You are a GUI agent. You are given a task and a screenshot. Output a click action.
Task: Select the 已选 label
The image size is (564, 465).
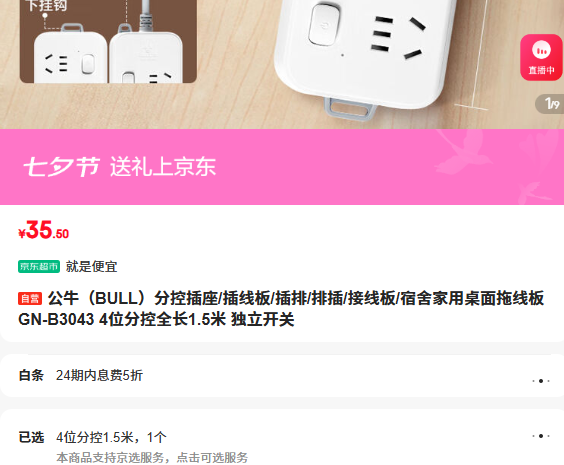point(31,437)
